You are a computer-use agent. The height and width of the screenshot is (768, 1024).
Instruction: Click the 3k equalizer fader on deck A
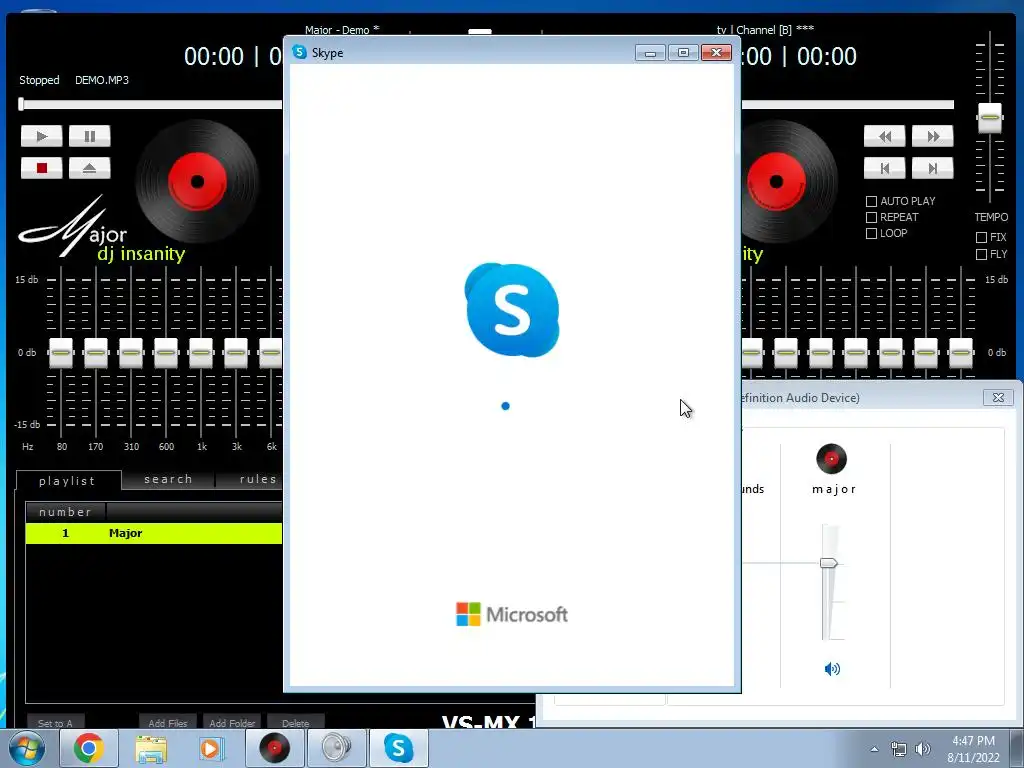click(x=236, y=353)
